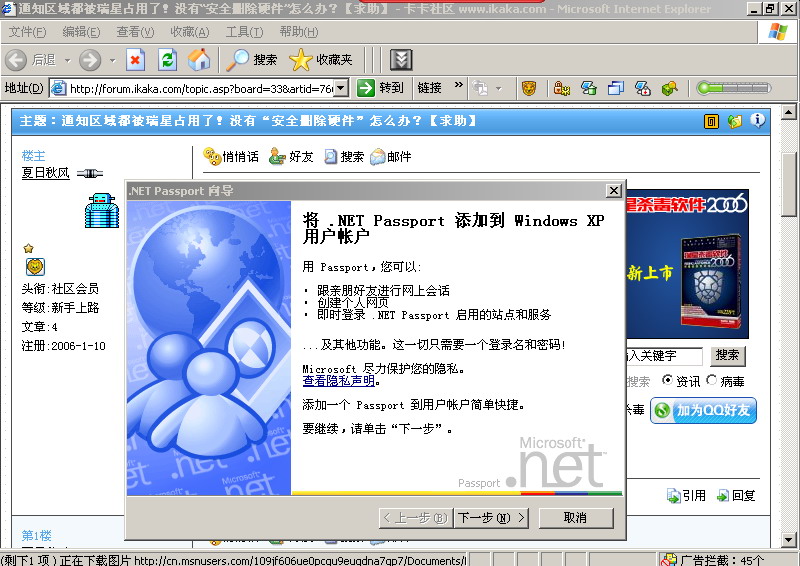800x566 pixels.
Task: Click the green Go arrow button
Action: coord(365,88)
